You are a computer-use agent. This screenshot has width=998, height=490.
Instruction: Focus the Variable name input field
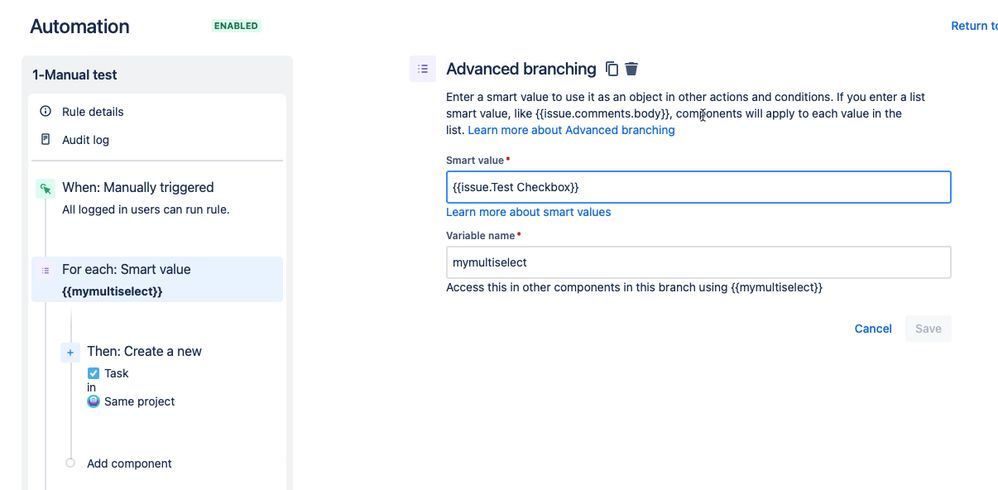coord(698,262)
